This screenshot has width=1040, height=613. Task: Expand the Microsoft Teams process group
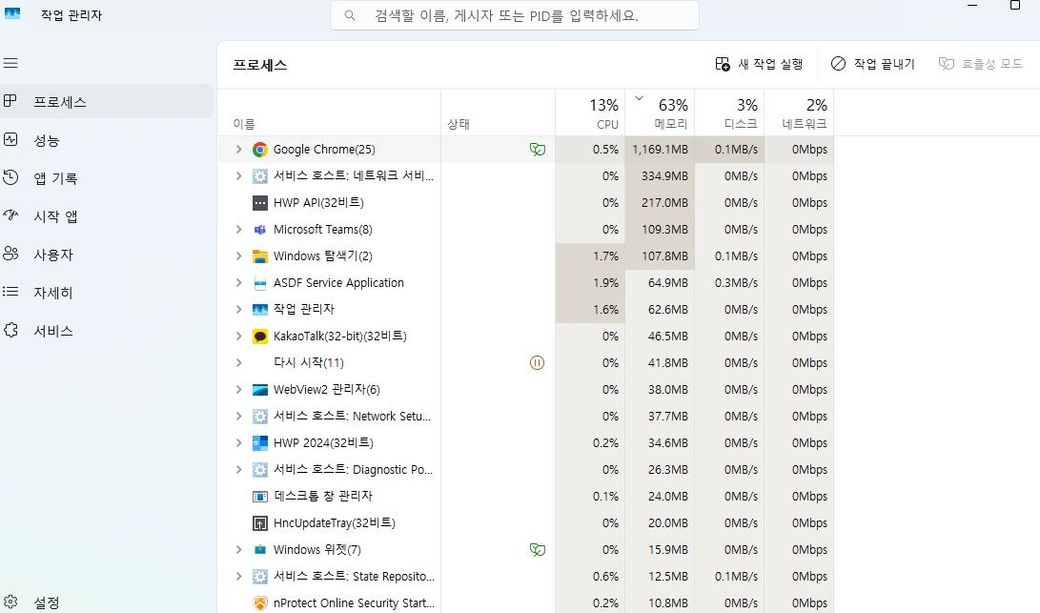pyautogui.click(x=238, y=229)
